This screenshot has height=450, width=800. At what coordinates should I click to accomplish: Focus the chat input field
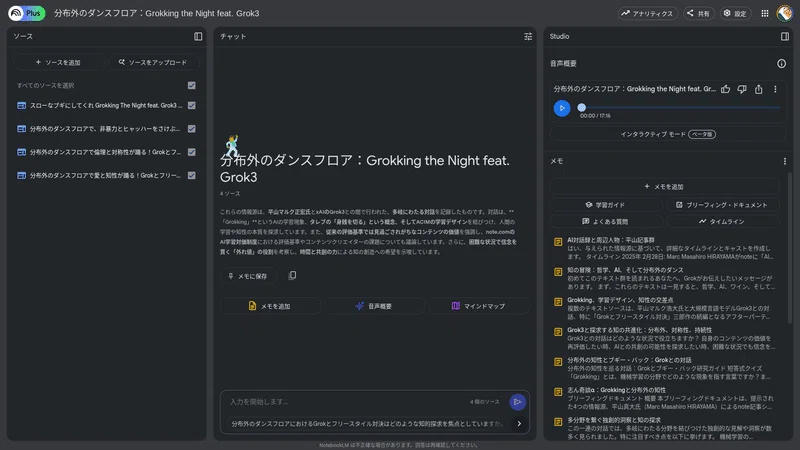coord(347,402)
